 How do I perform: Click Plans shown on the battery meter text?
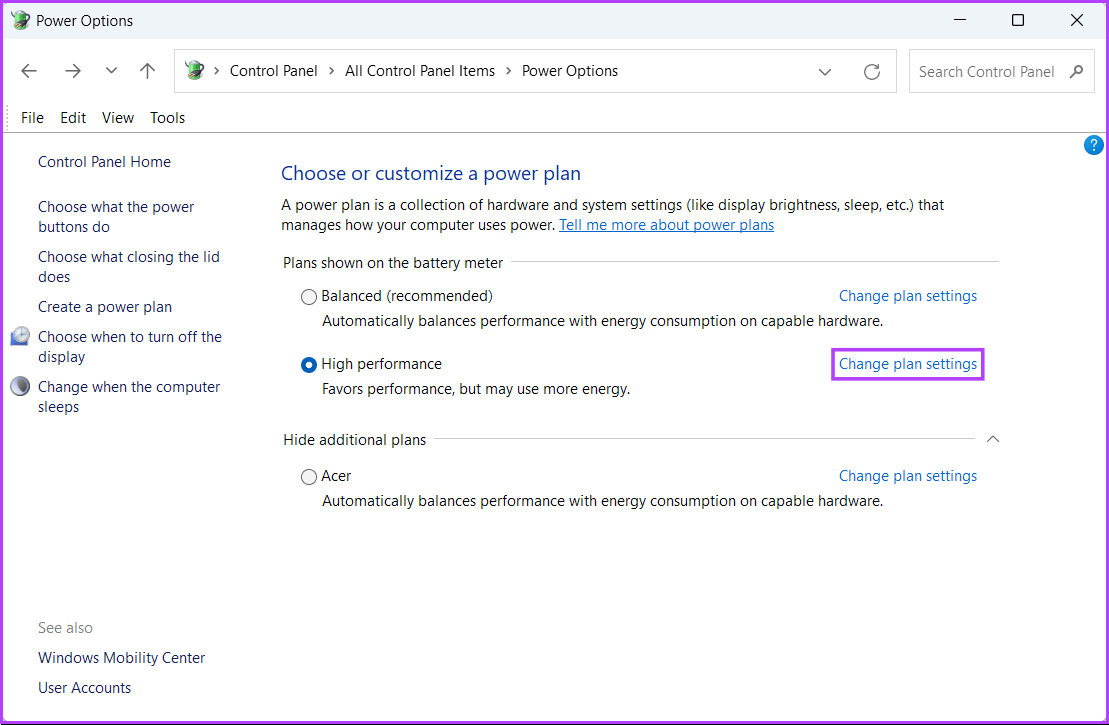click(393, 263)
